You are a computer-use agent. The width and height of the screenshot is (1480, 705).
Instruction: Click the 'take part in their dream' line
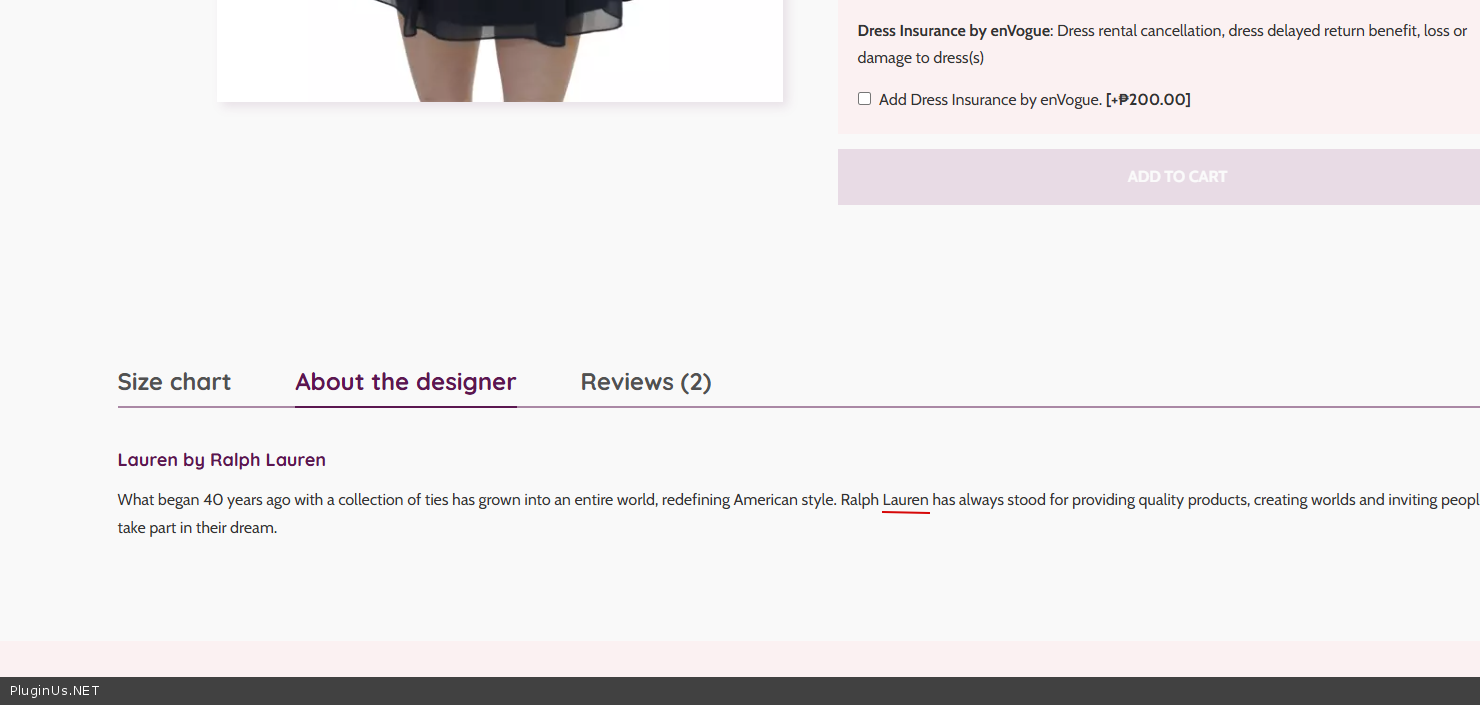[197, 528]
